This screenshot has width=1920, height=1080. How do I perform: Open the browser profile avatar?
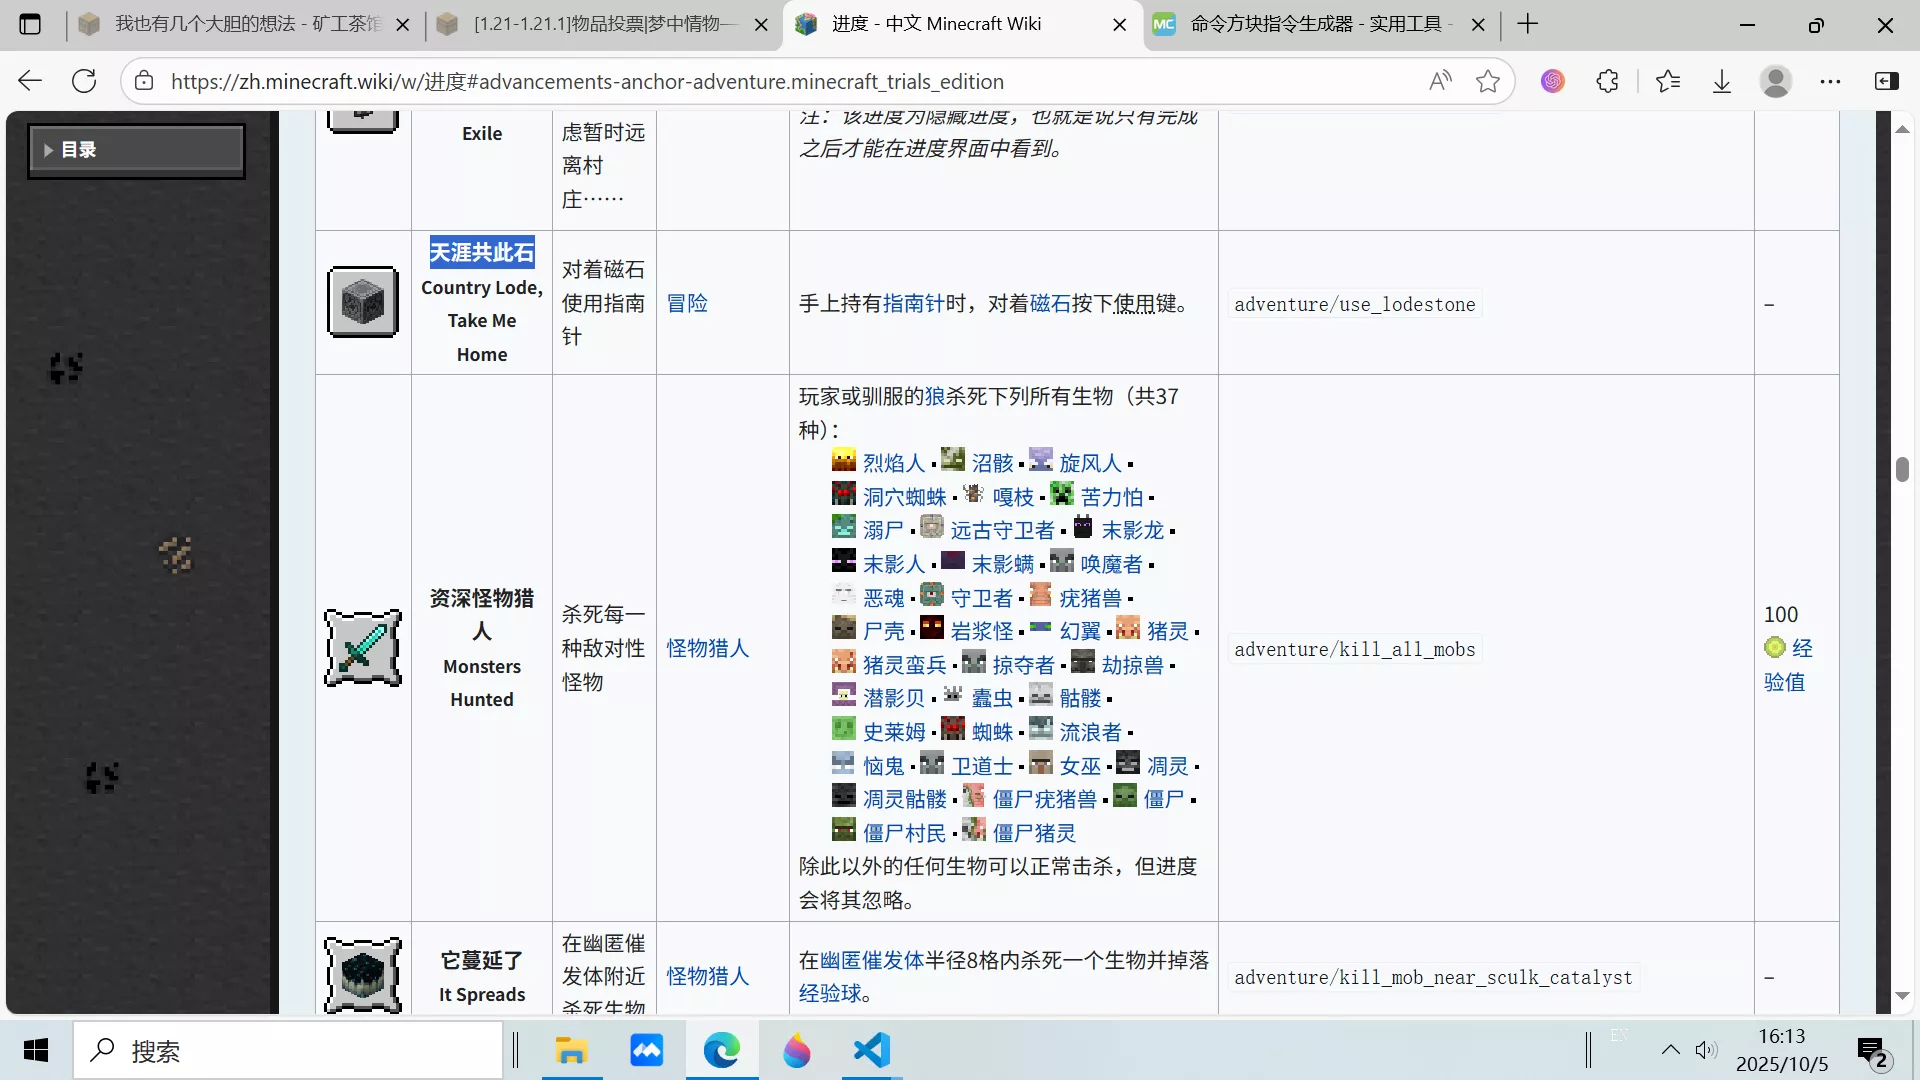(1776, 81)
